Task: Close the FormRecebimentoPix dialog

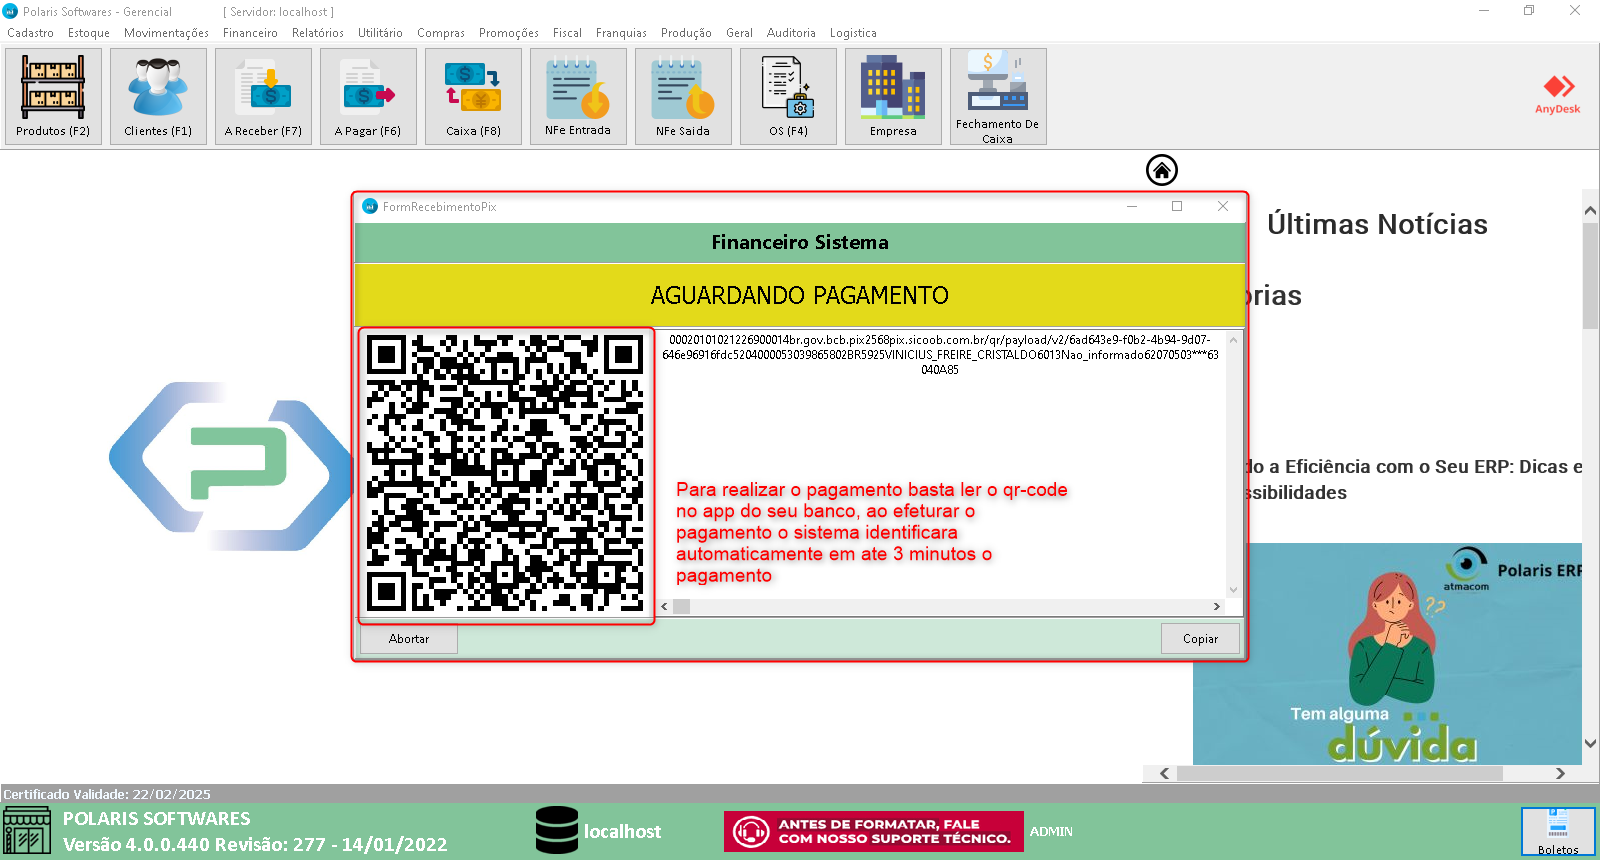Action: point(1222,206)
